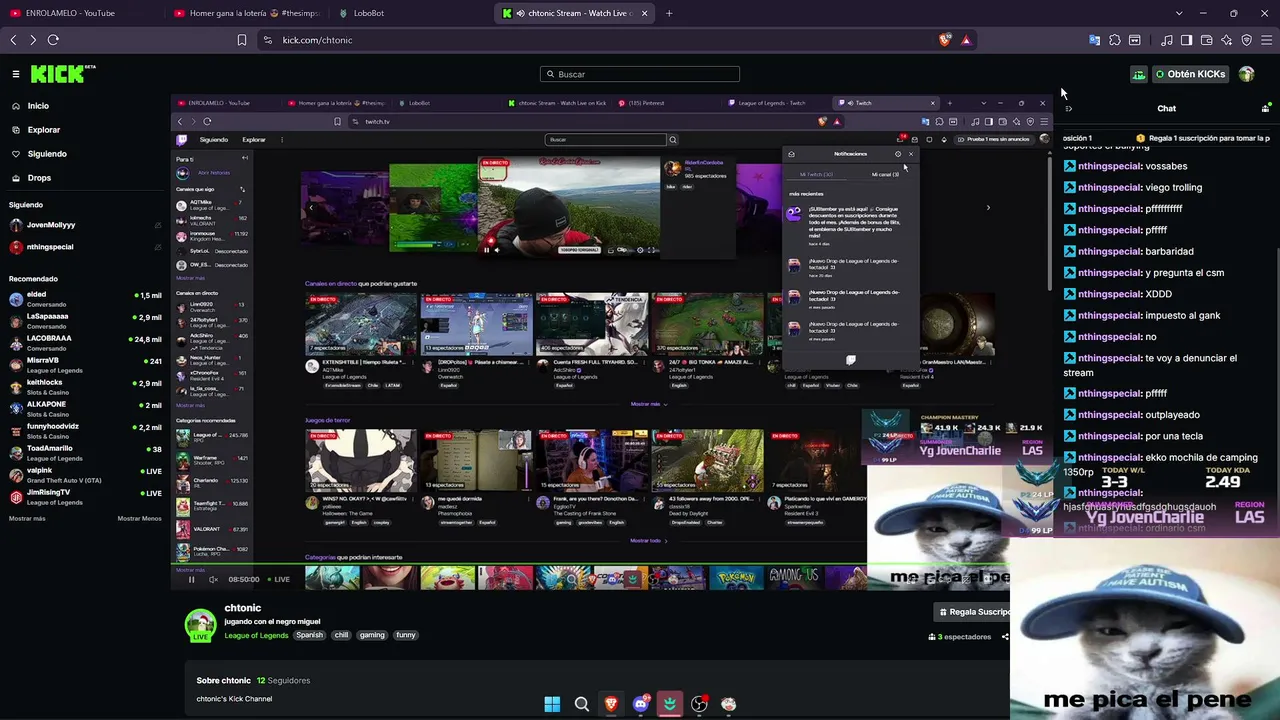The image size is (1280, 720).
Task: Open the Kick profile avatar menu
Action: [1246, 74]
